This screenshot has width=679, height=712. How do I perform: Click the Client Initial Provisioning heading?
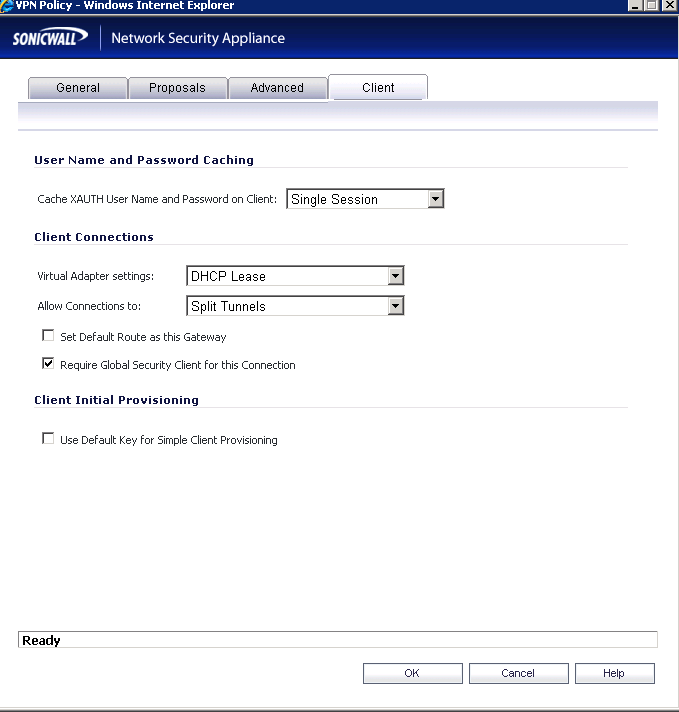117,400
